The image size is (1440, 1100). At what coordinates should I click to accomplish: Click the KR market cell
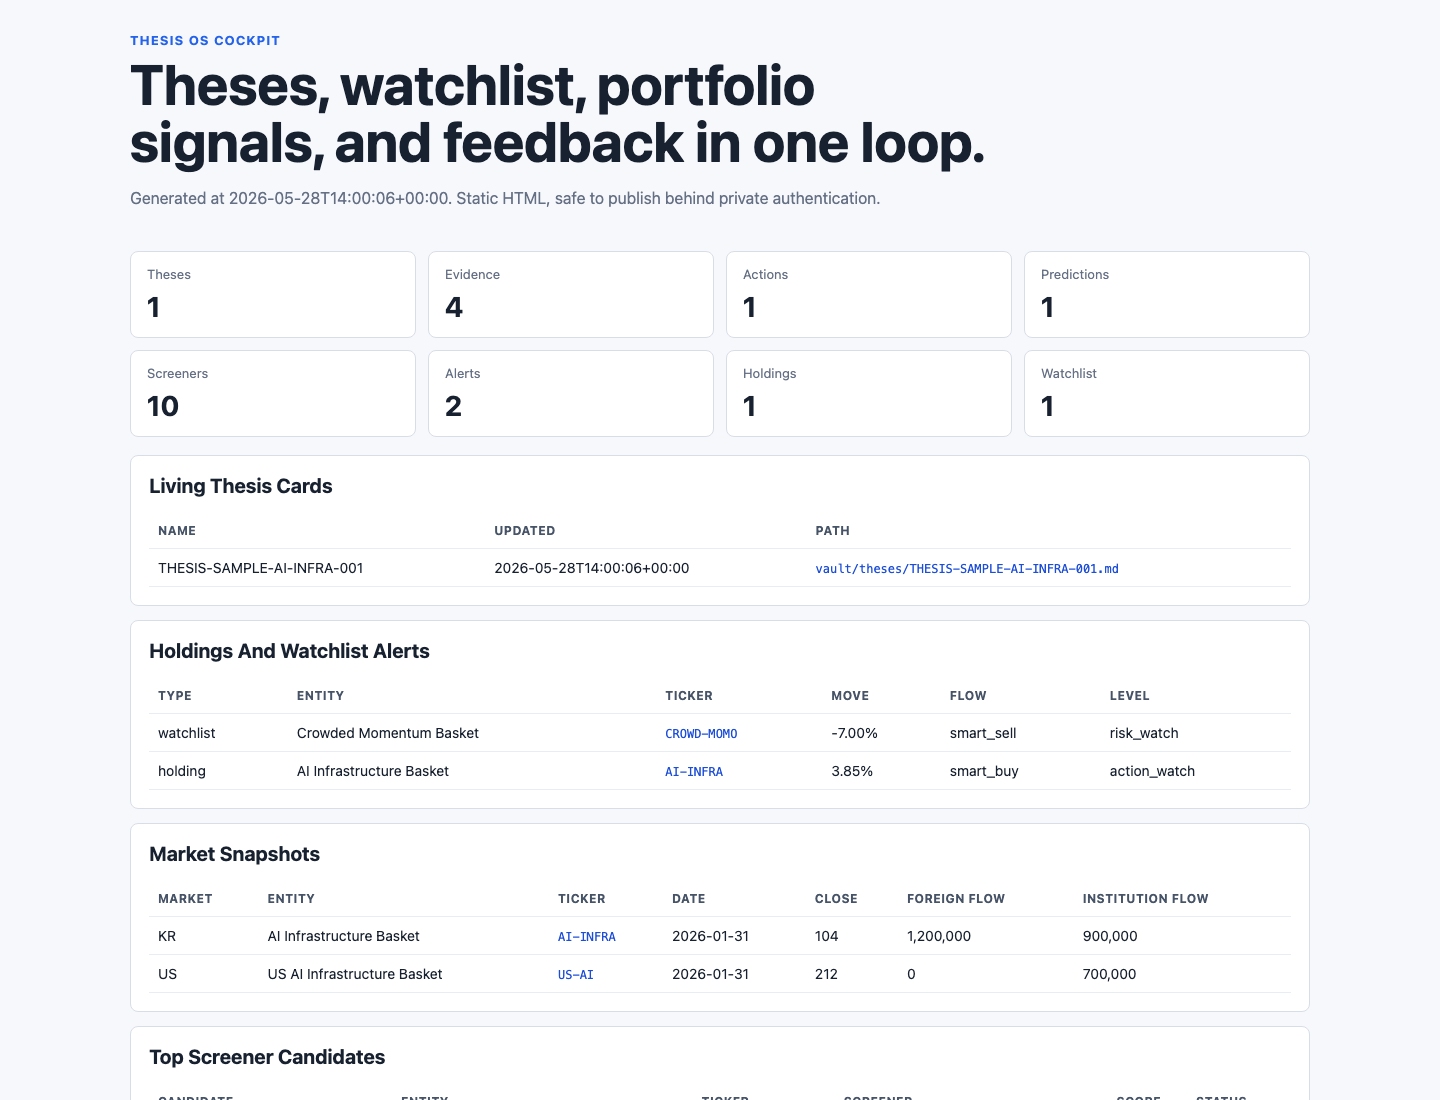tap(167, 936)
